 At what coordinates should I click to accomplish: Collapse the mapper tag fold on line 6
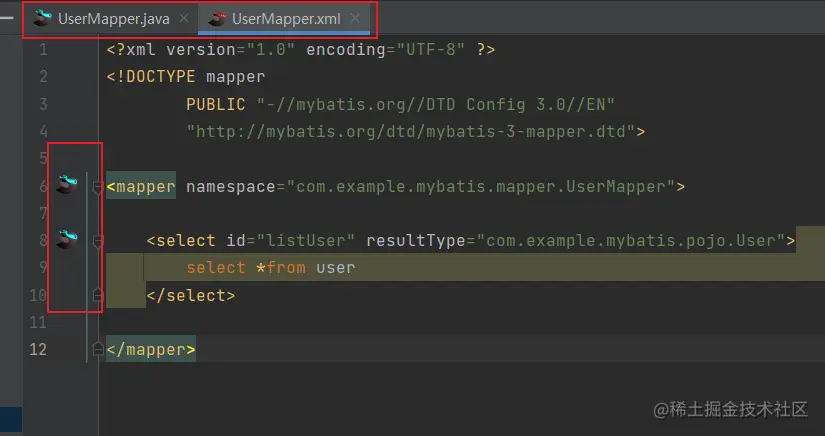click(97, 187)
